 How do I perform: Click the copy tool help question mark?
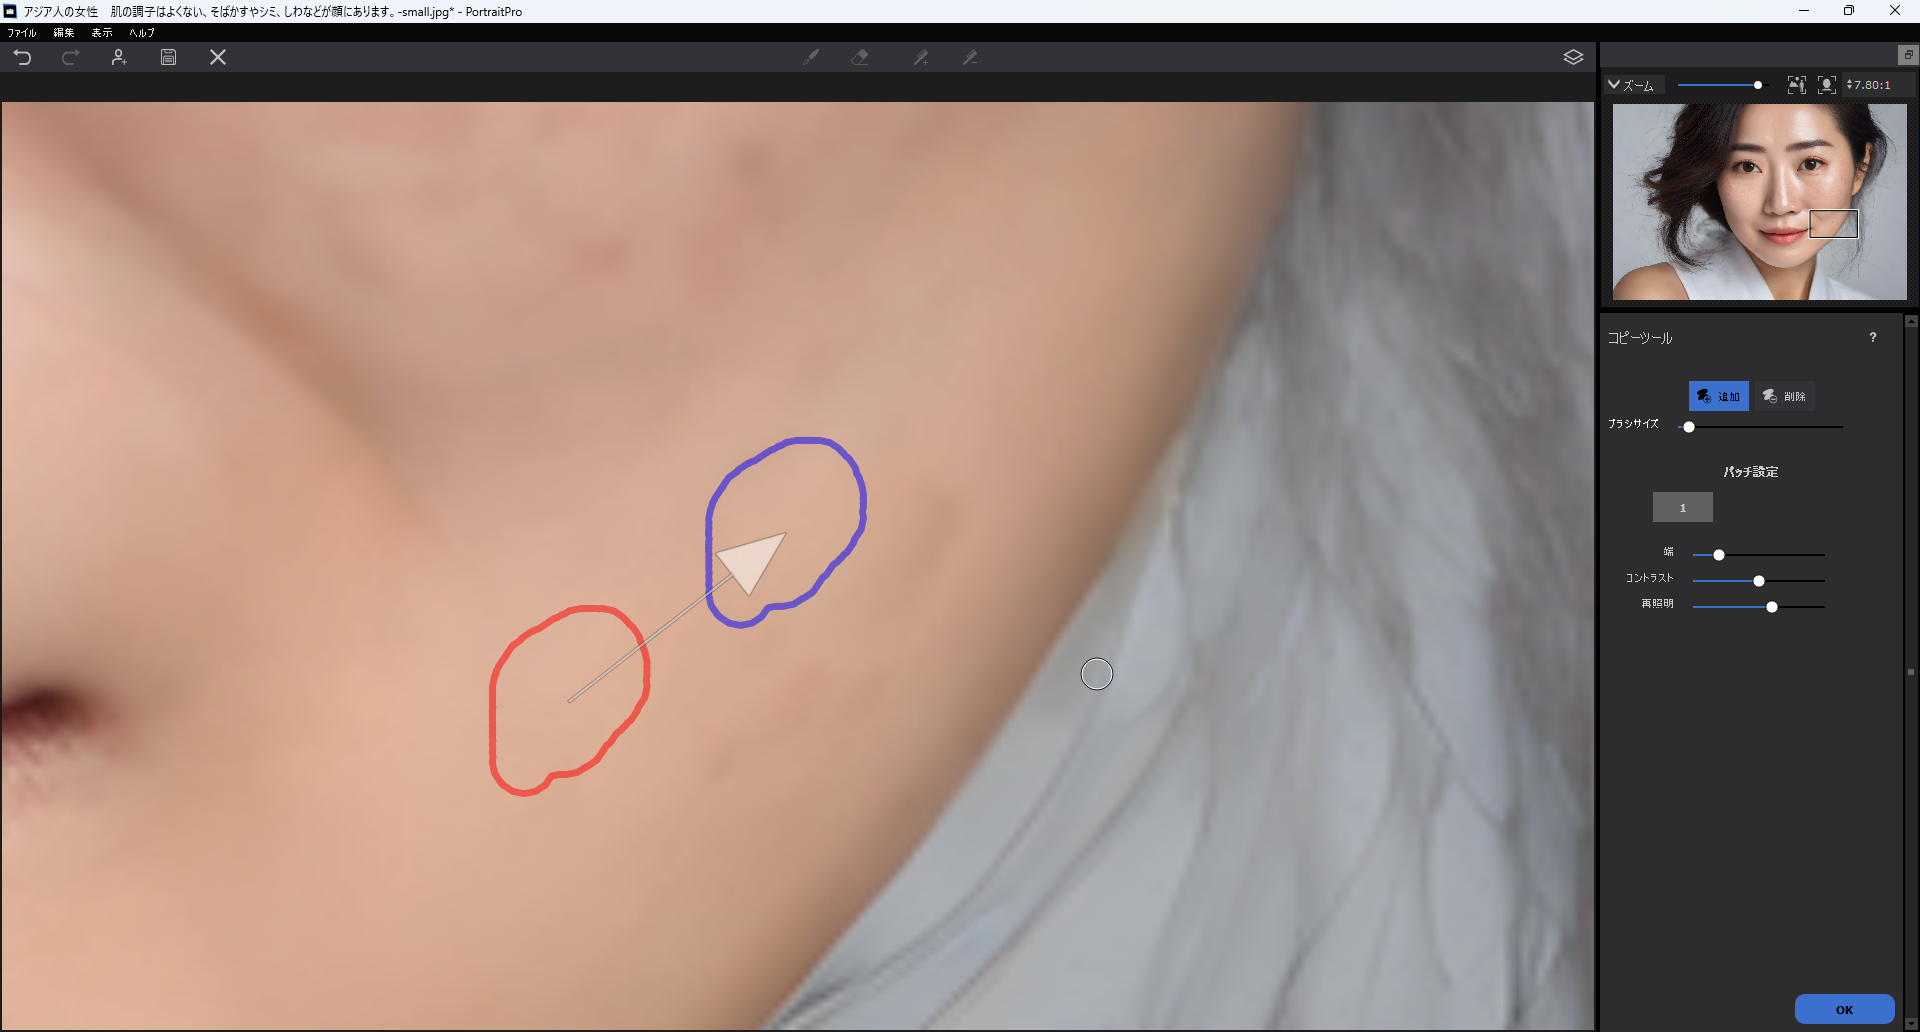tap(1873, 338)
